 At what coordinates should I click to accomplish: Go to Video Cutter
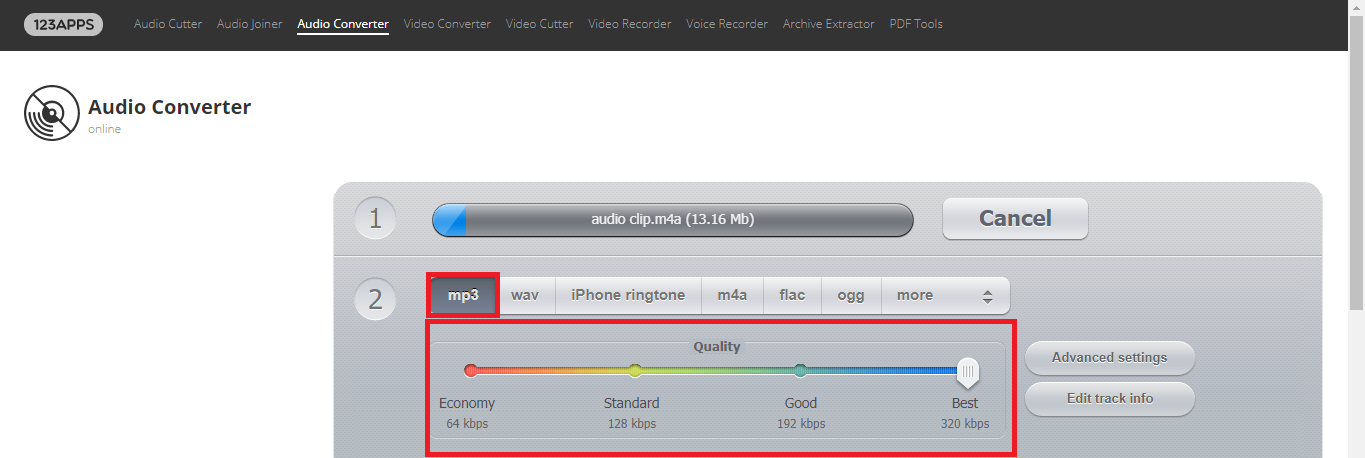pos(540,24)
